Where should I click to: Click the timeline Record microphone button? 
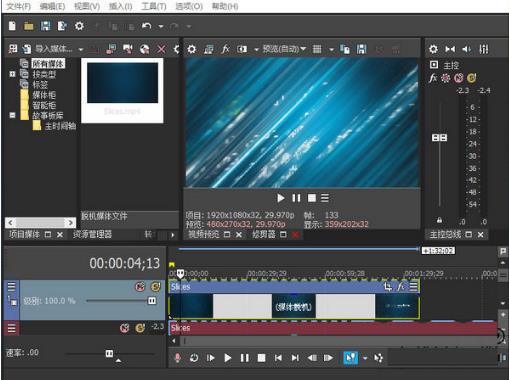178,358
